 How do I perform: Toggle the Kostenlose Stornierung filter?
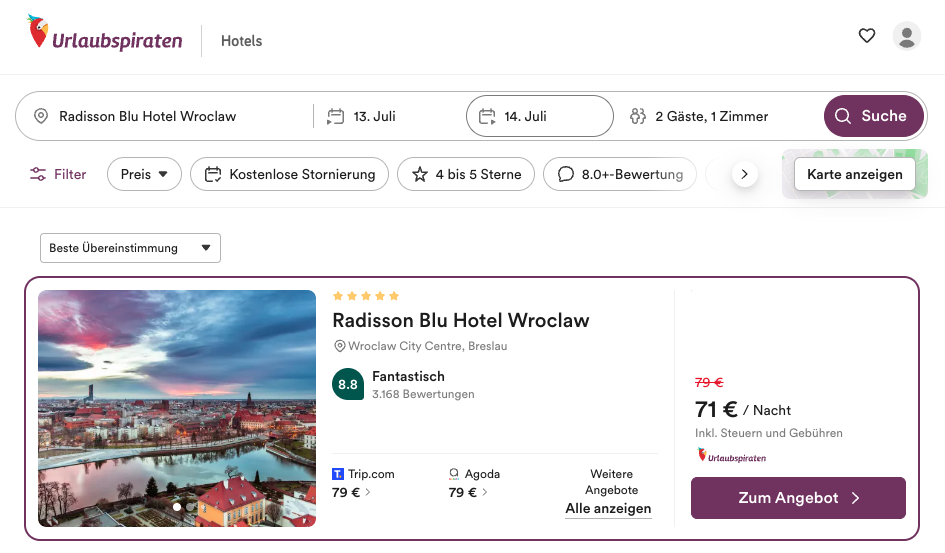pyautogui.click(x=289, y=174)
